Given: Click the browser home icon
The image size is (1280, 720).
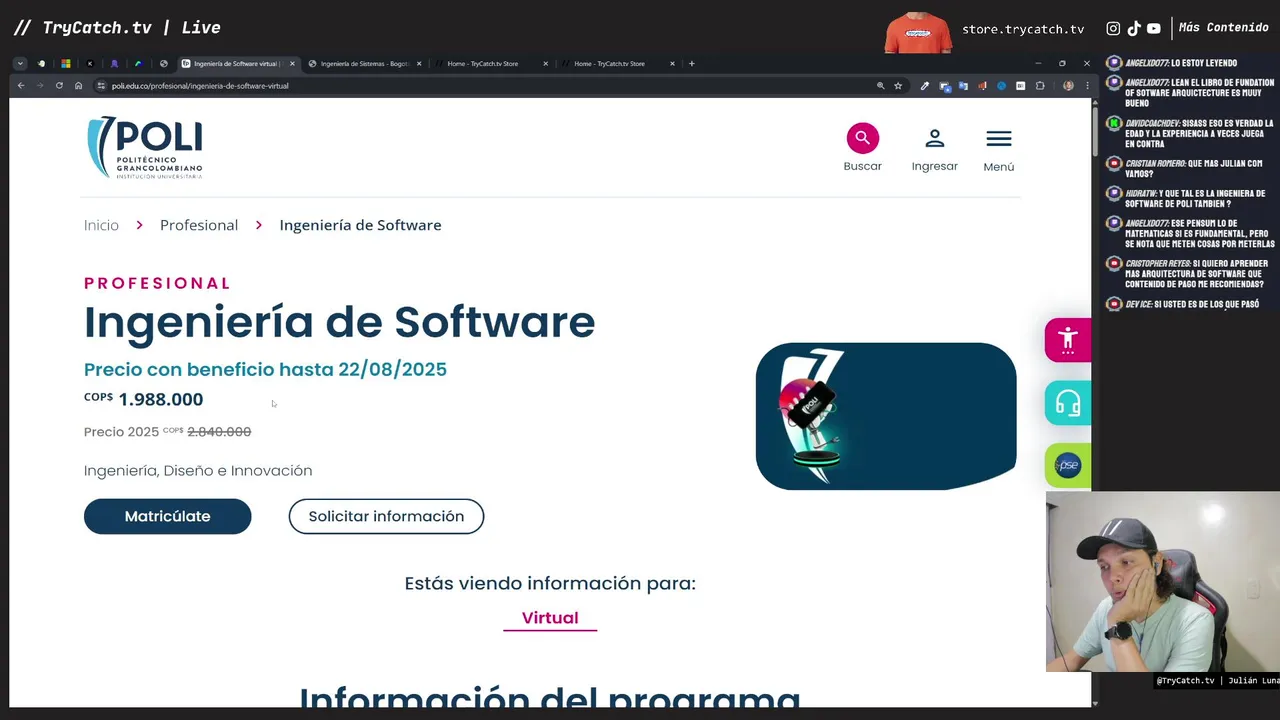Looking at the screenshot, I should (x=78, y=86).
